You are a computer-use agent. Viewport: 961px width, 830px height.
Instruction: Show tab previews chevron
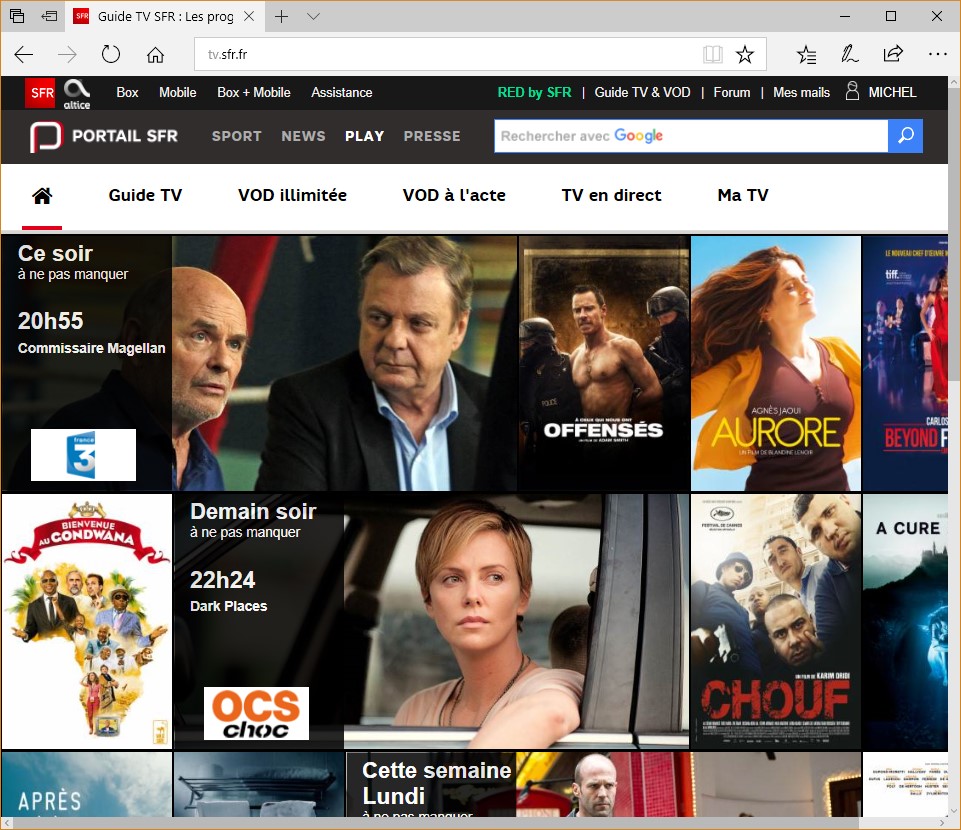point(313,17)
